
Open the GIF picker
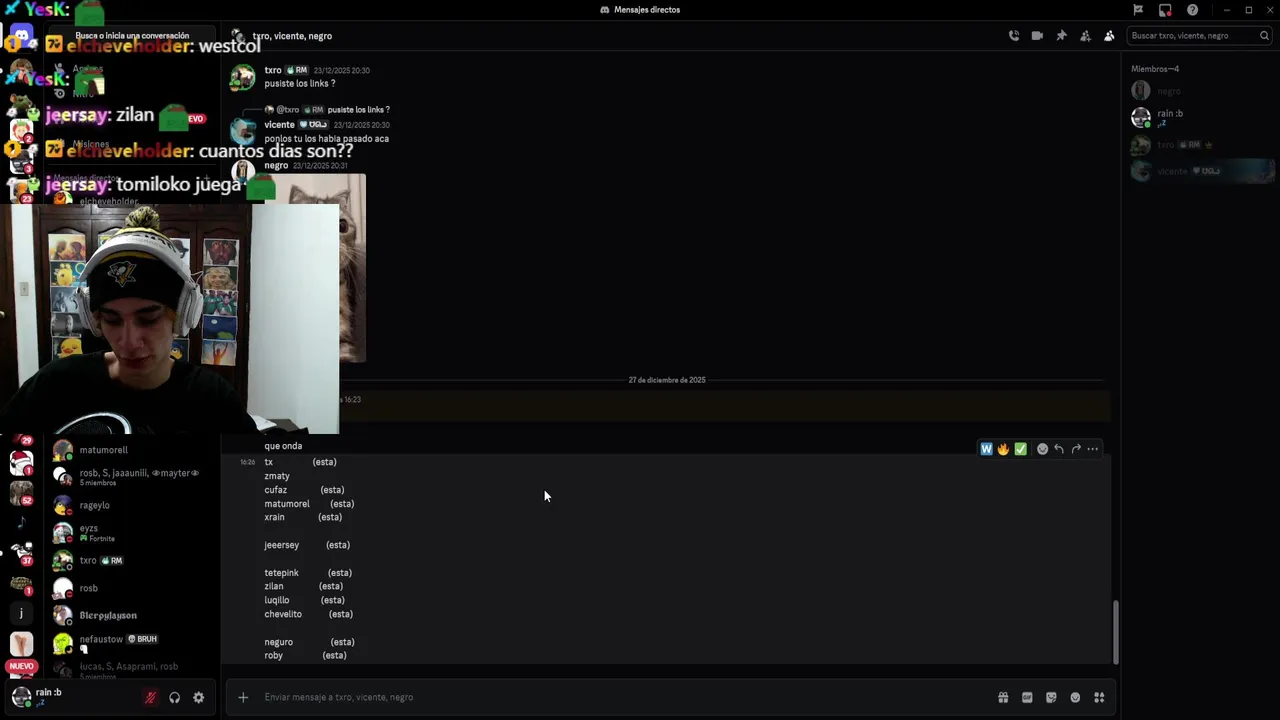click(x=1027, y=698)
